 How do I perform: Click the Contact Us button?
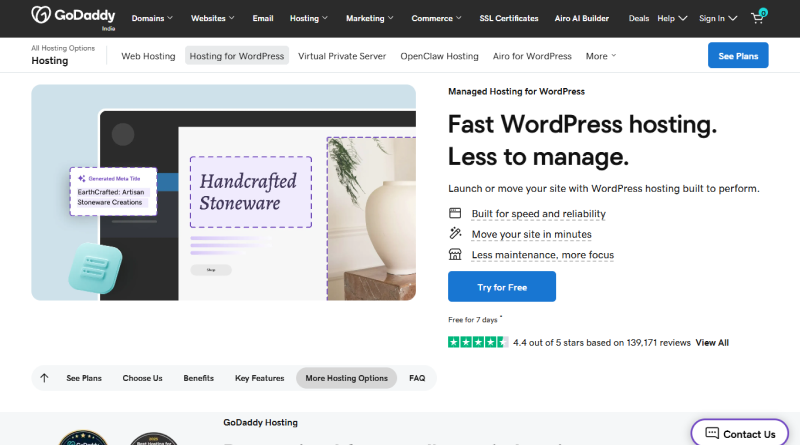coord(740,433)
